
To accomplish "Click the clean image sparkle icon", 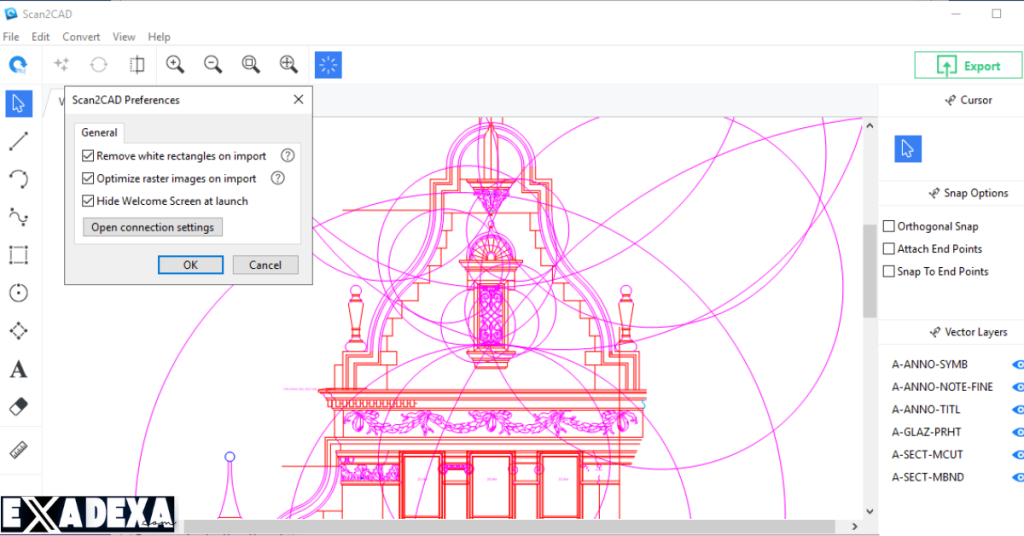I will [61, 64].
